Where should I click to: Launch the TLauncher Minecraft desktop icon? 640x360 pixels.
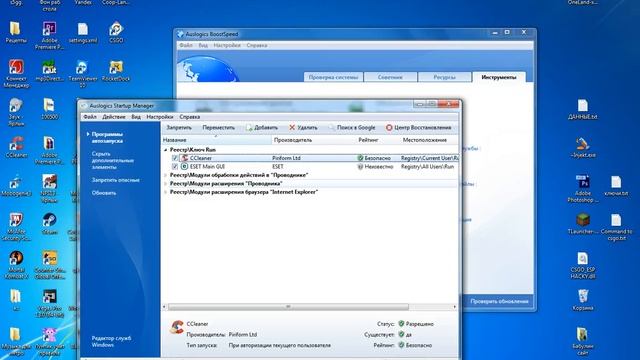pyautogui.click(x=582, y=224)
